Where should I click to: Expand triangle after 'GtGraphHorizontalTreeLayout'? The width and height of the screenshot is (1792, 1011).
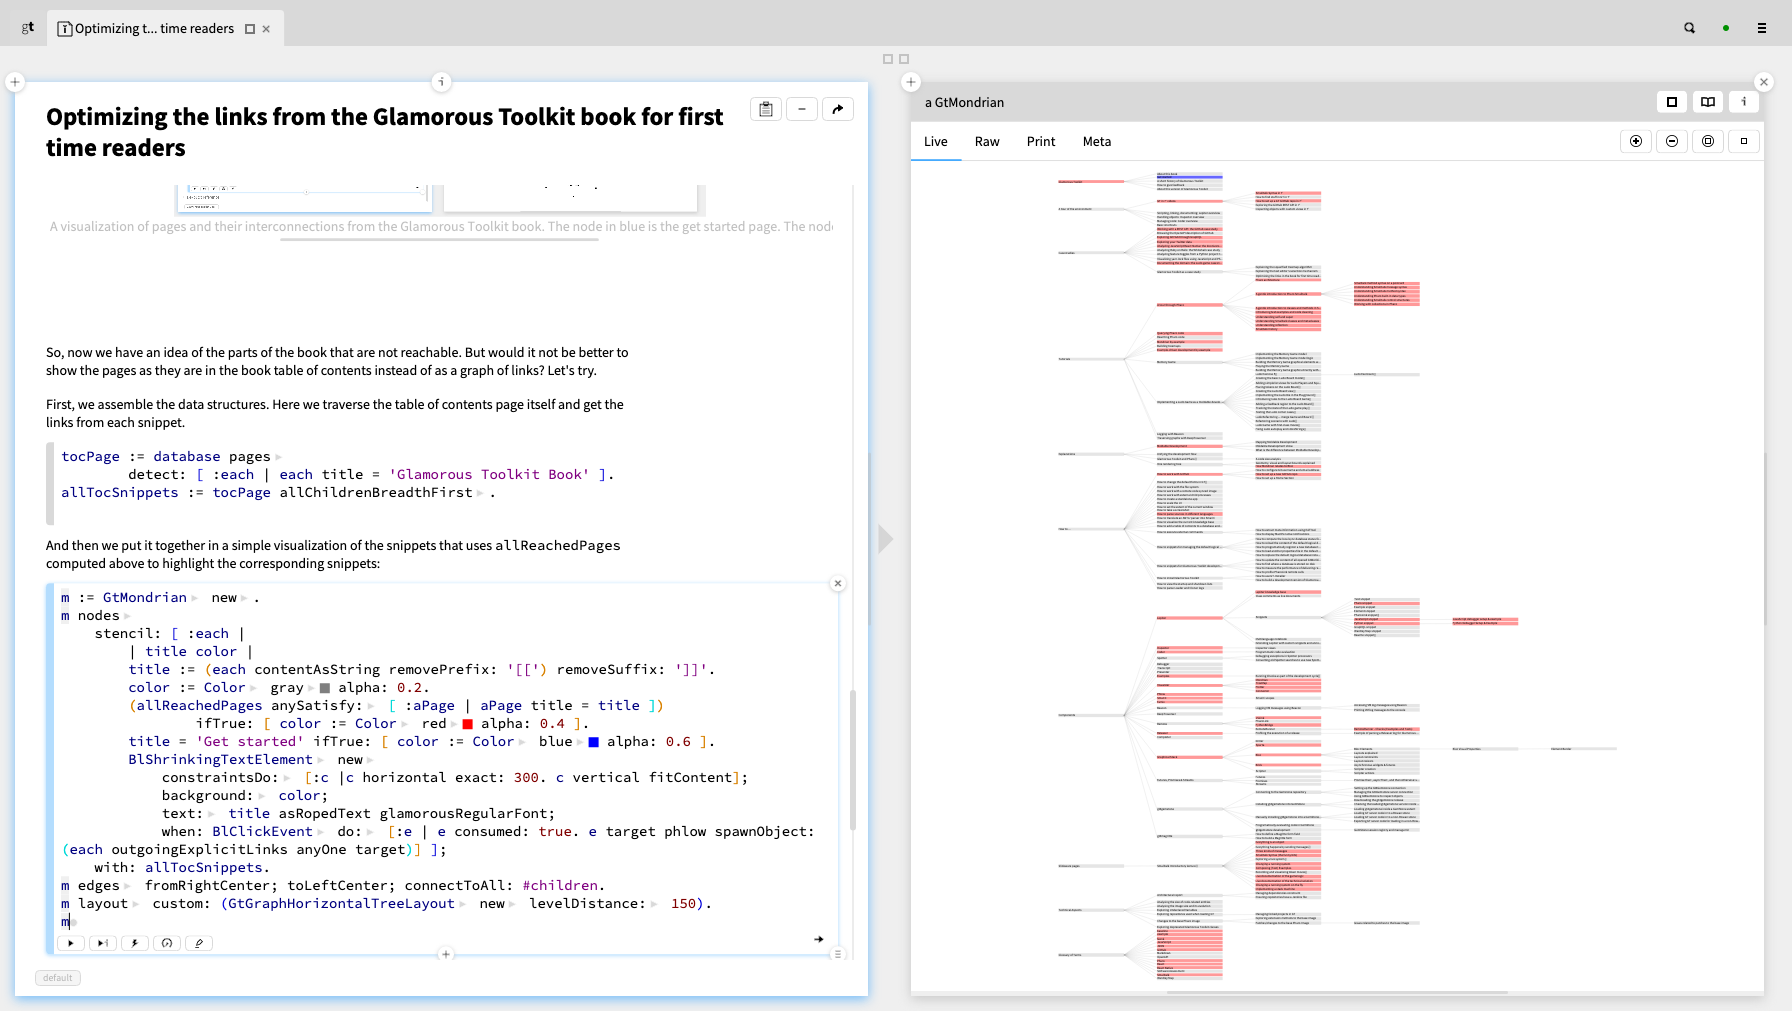click(463, 904)
